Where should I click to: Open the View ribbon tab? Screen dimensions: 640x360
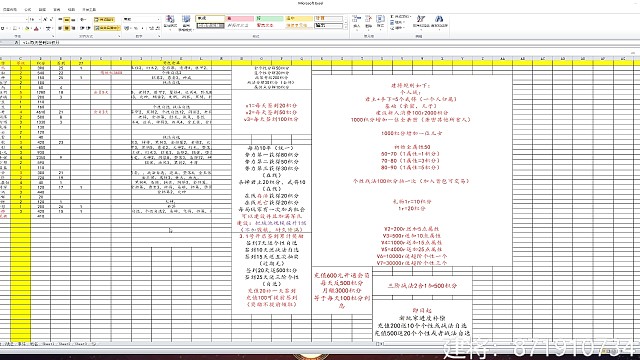[71, 9]
